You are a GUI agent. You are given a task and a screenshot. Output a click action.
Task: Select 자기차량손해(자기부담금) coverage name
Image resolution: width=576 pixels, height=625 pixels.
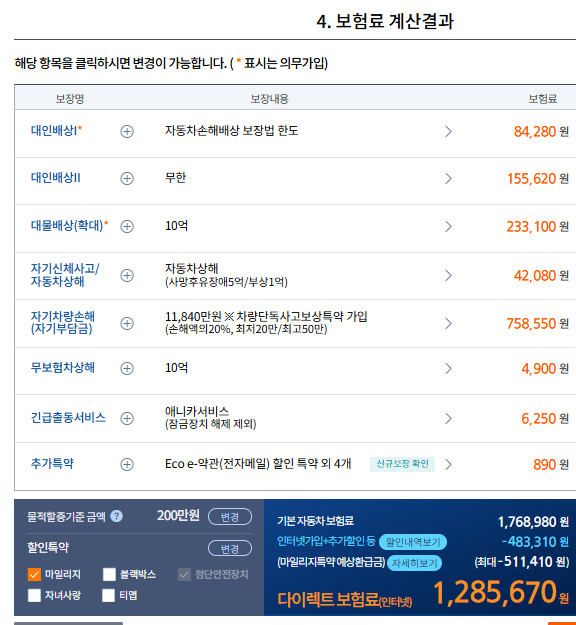(63, 322)
